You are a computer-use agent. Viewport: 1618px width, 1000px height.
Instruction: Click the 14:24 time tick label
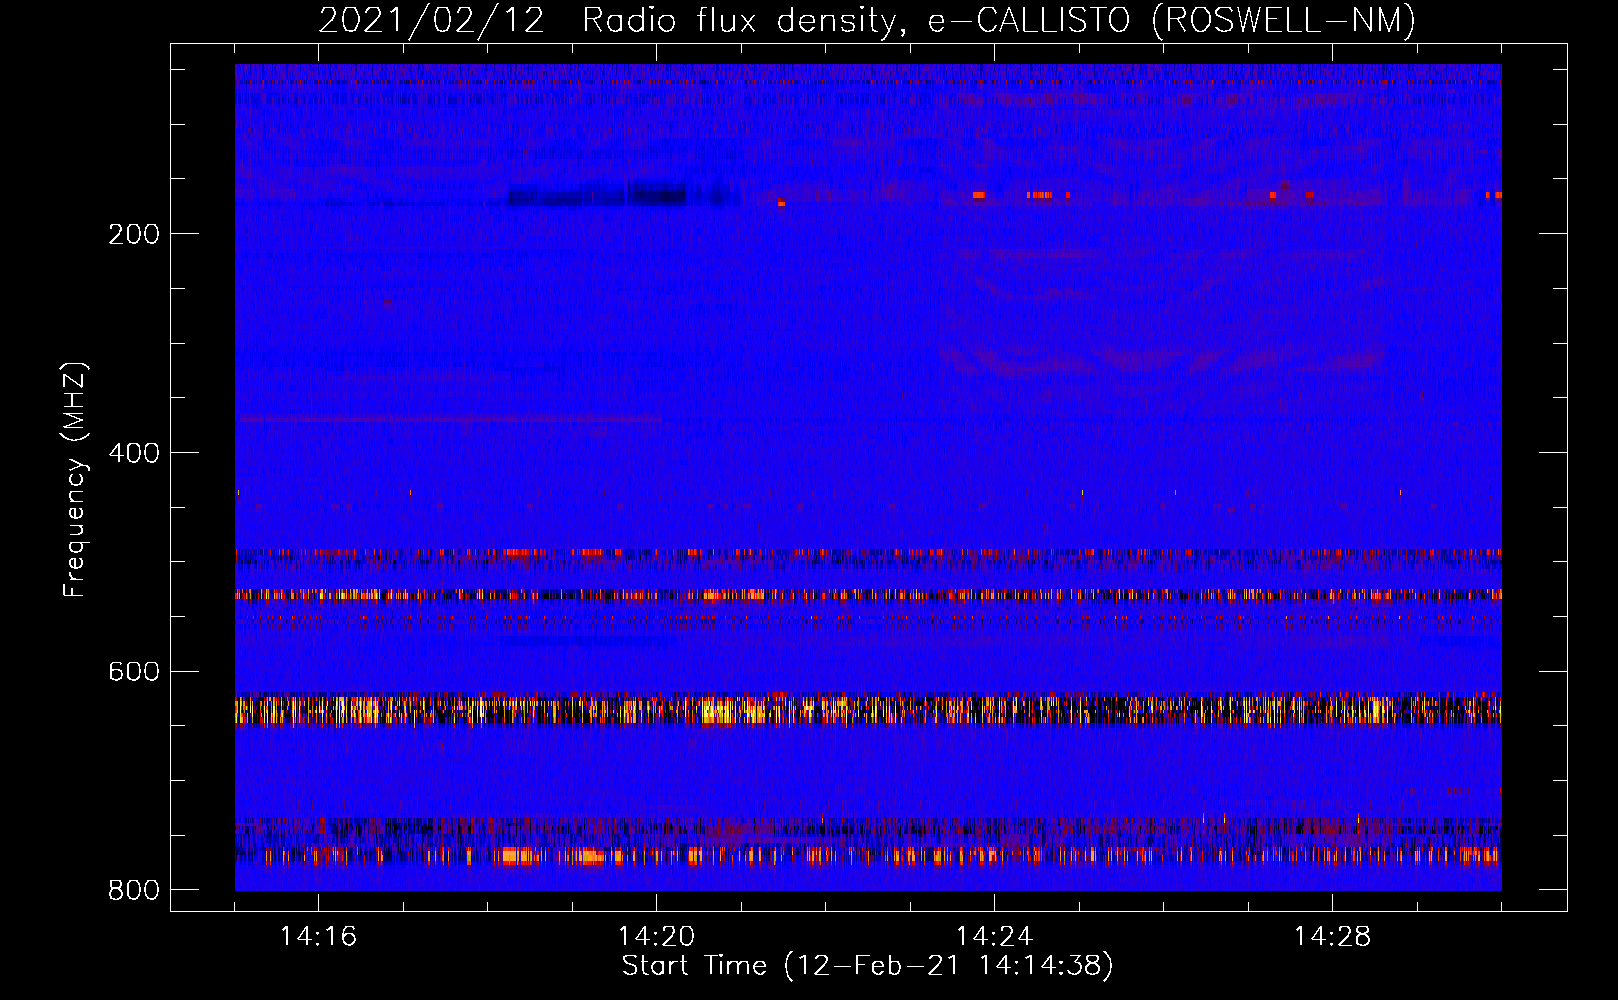coord(994,937)
